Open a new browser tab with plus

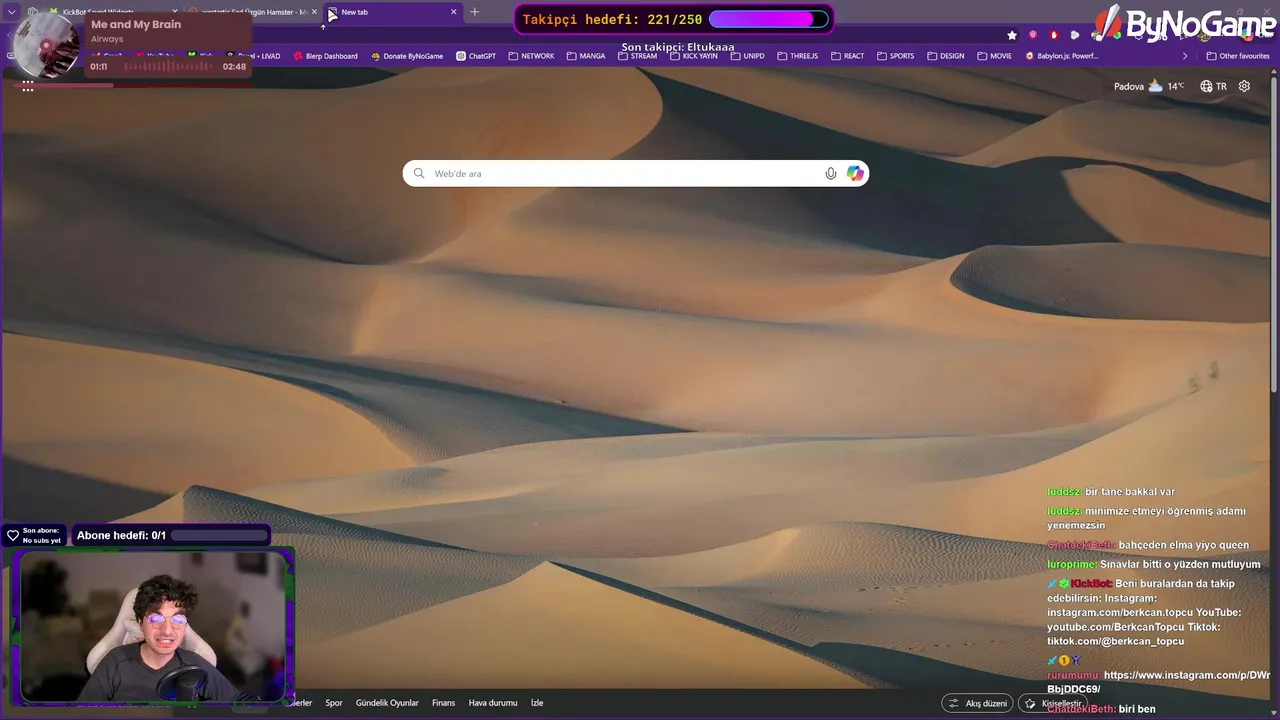coord(475,12)
